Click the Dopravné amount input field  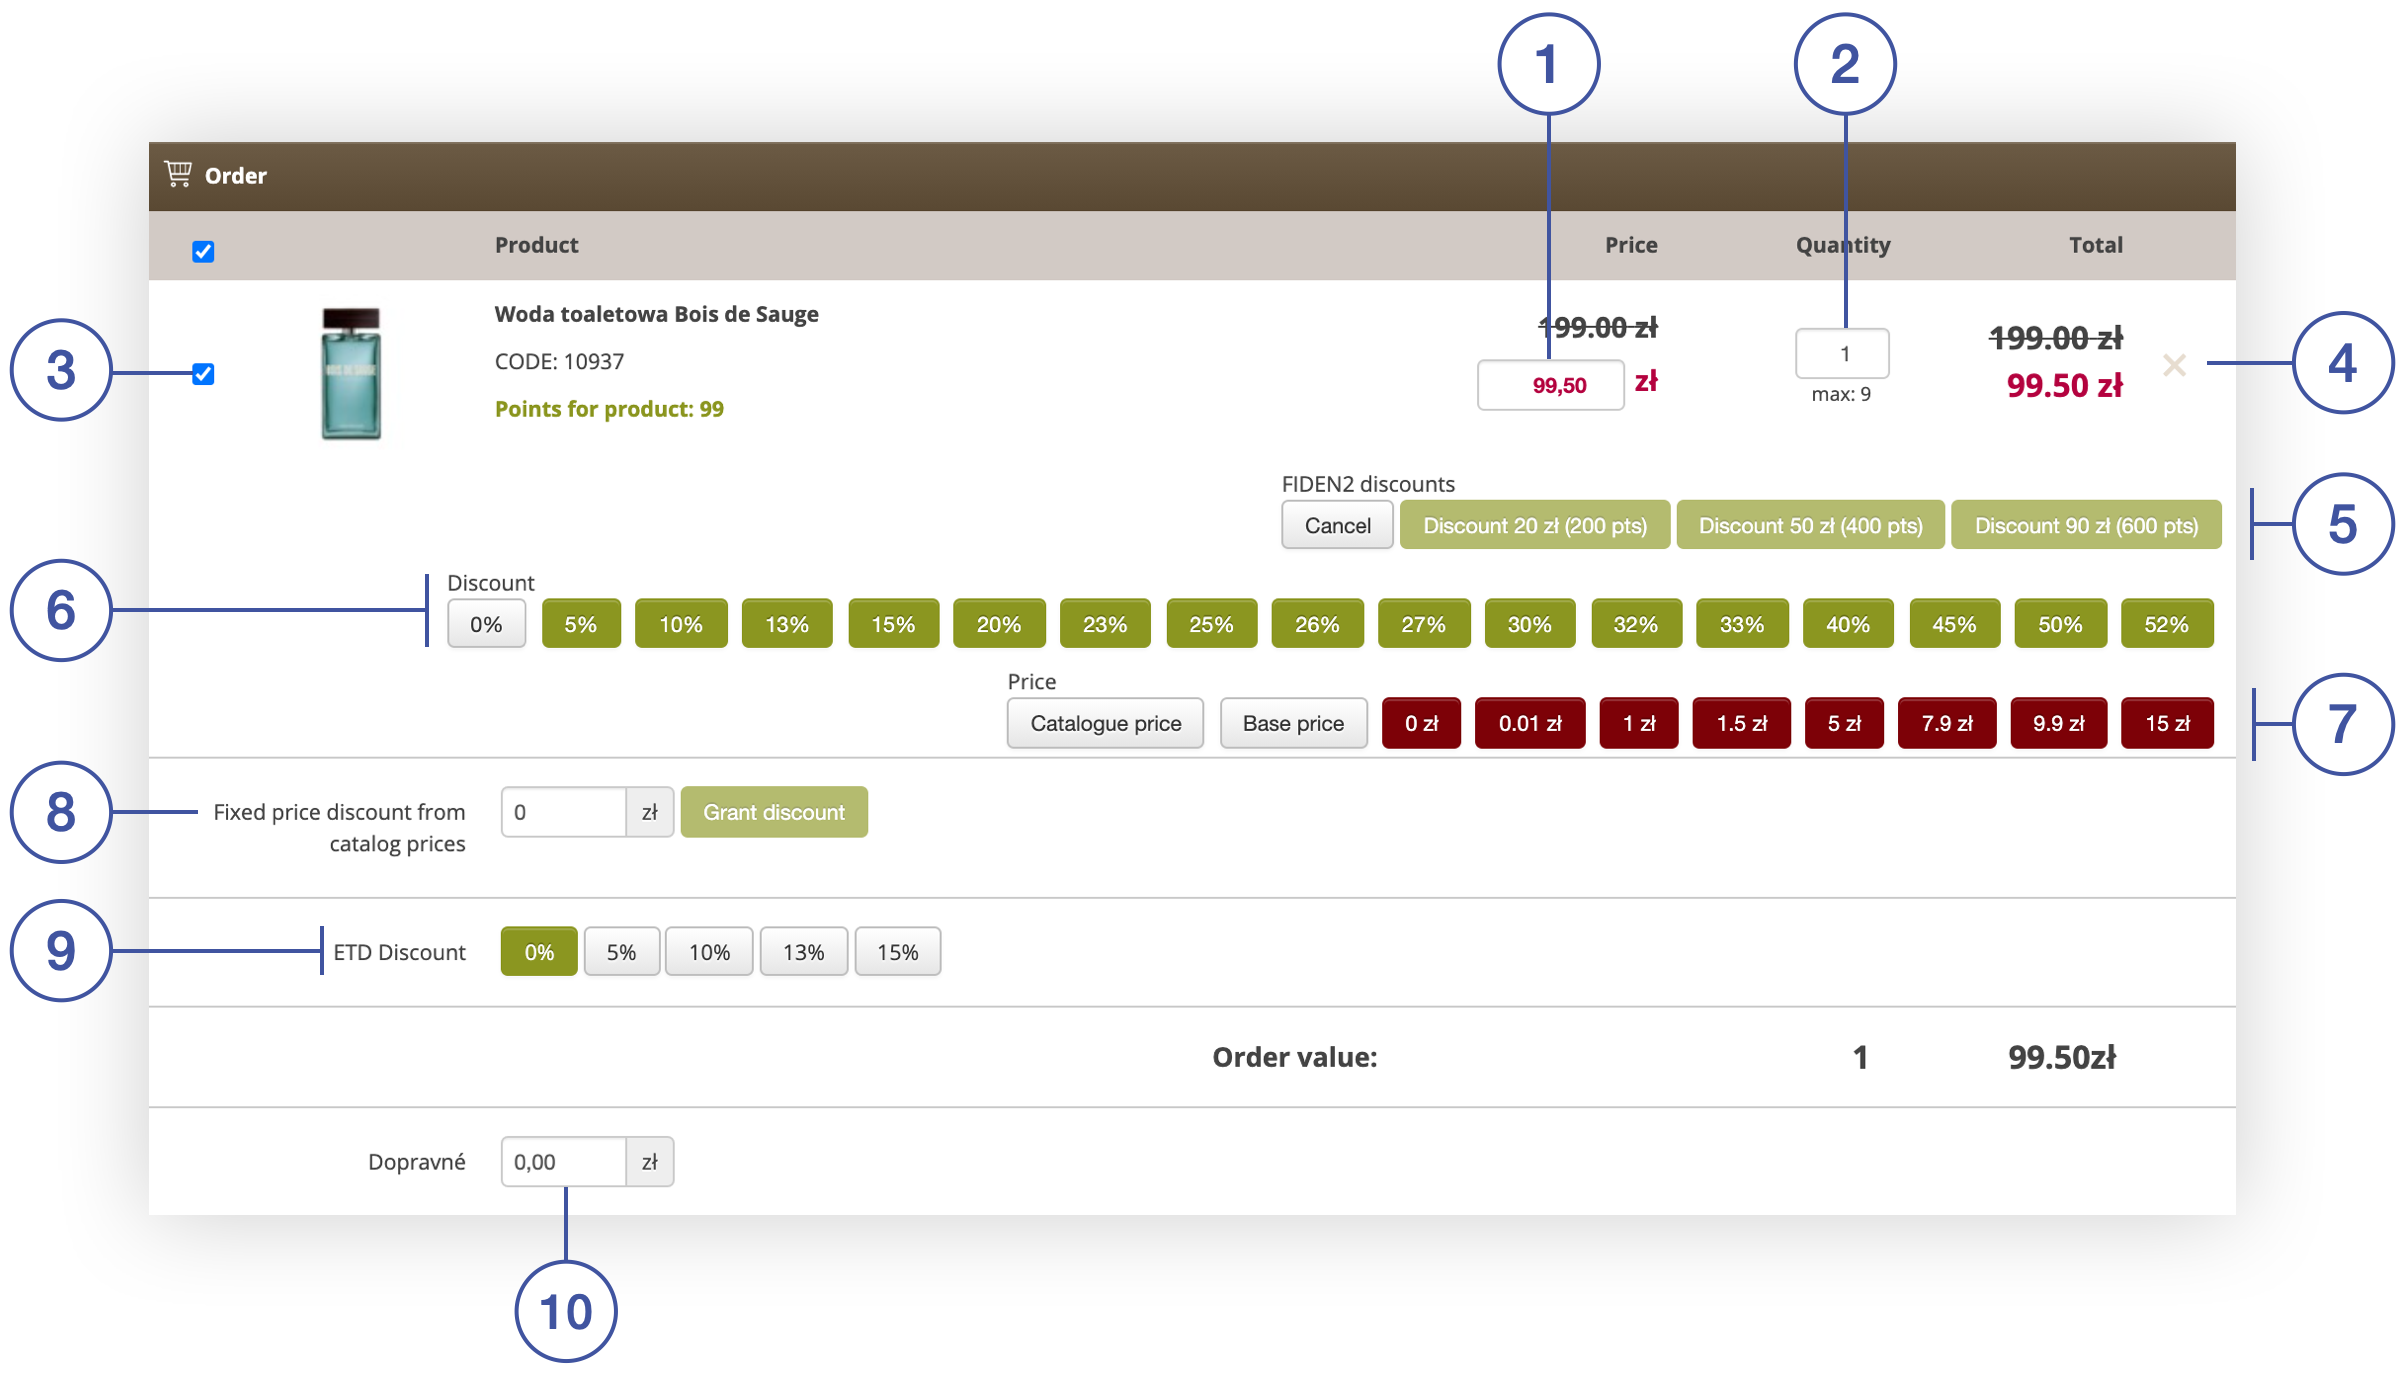pos(564,1161)
